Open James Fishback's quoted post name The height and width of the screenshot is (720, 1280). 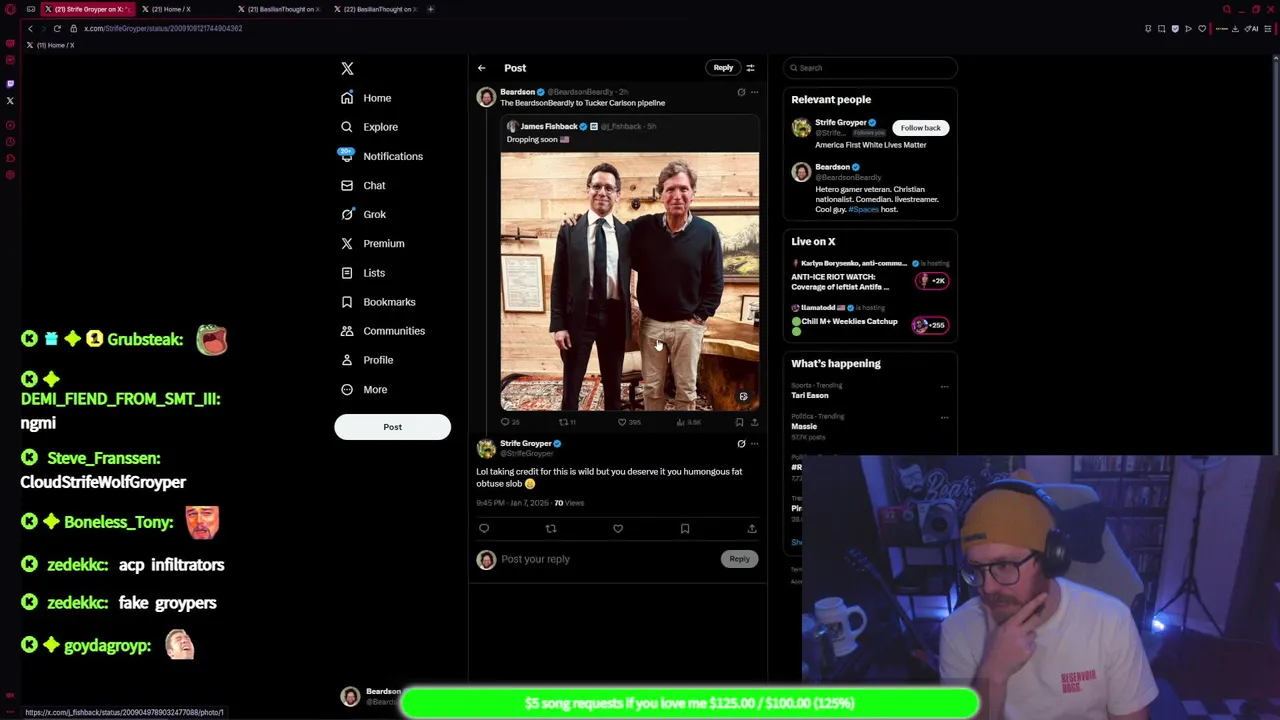point(549,127)
